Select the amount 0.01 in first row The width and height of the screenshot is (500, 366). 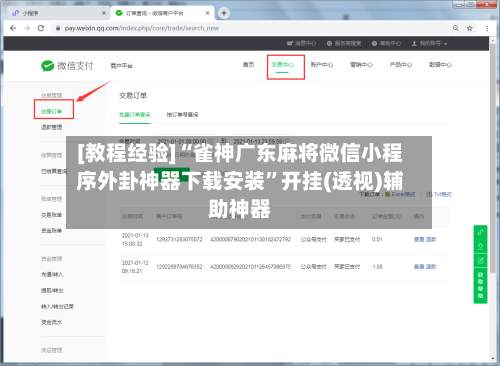pyautogui.click(x=377, y=239)
